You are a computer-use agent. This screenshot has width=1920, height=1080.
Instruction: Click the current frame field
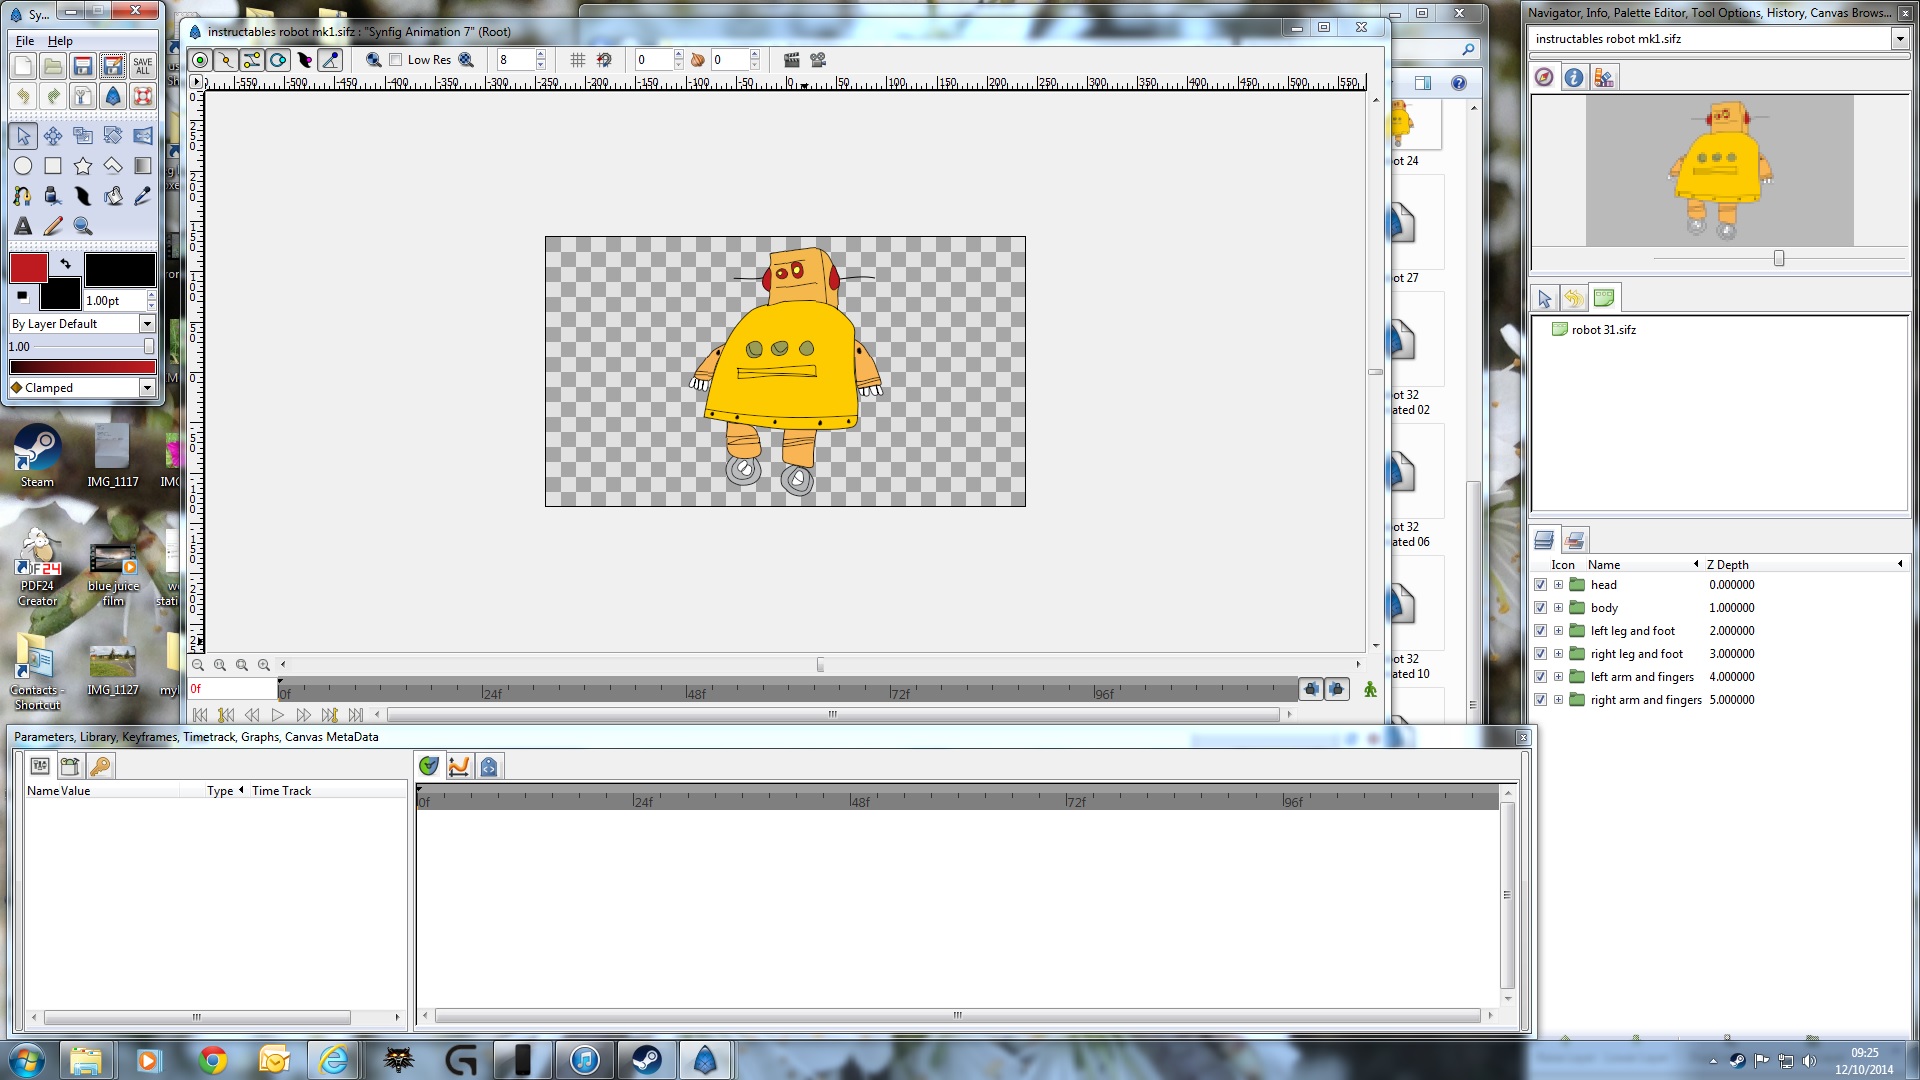point(232,689)
